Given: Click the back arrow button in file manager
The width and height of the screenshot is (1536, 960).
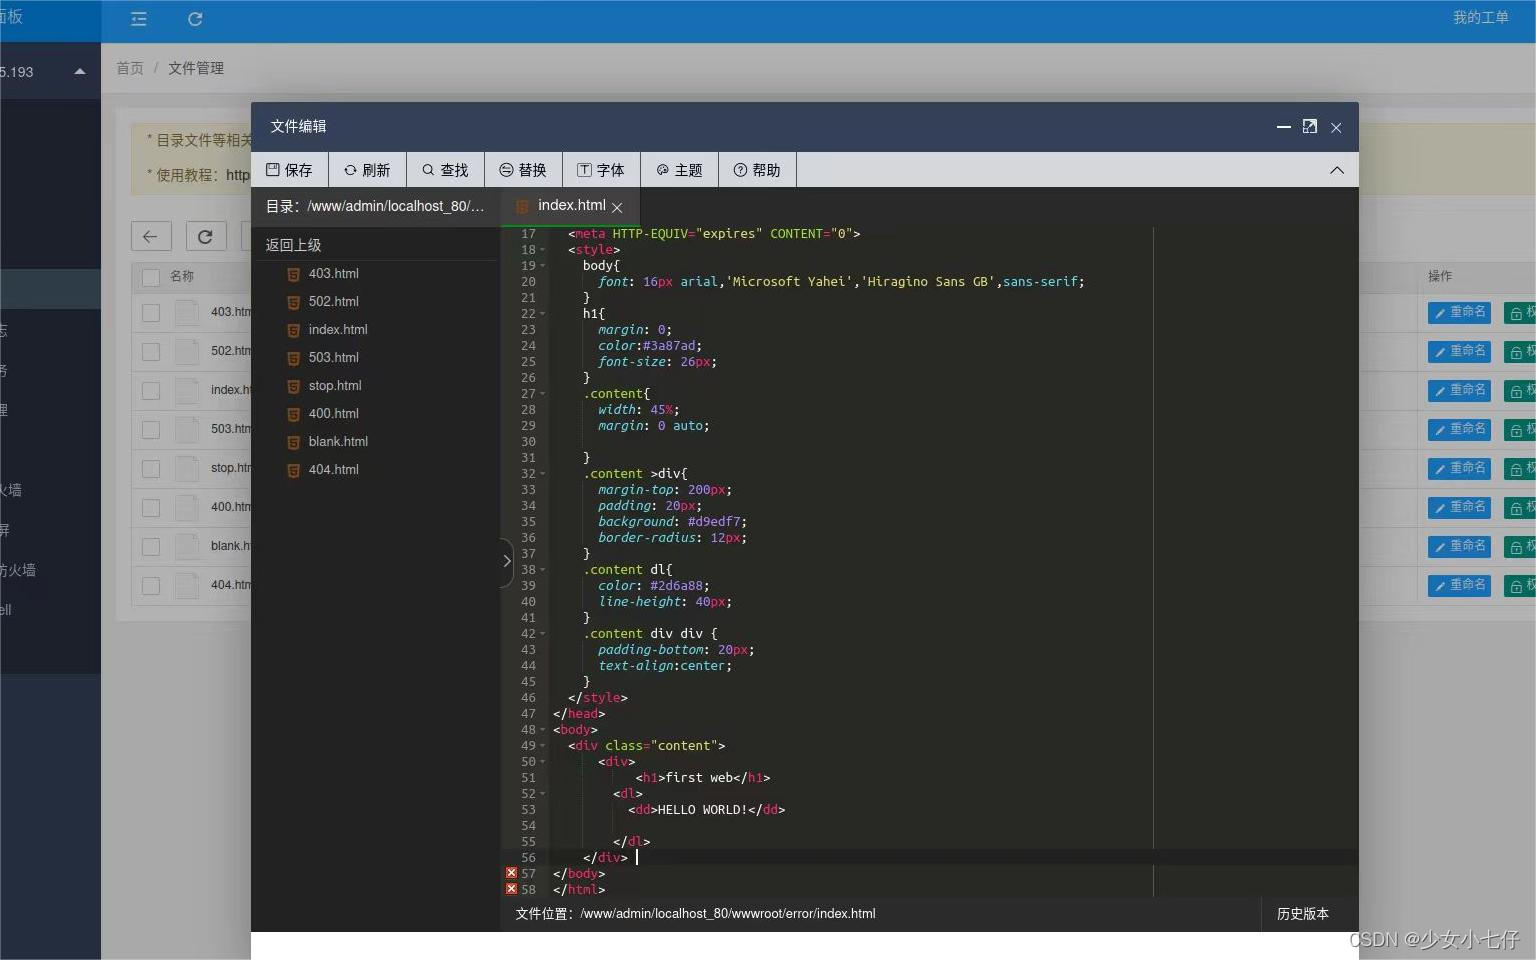Looking at the screenshot, I should tap(151, 236).
